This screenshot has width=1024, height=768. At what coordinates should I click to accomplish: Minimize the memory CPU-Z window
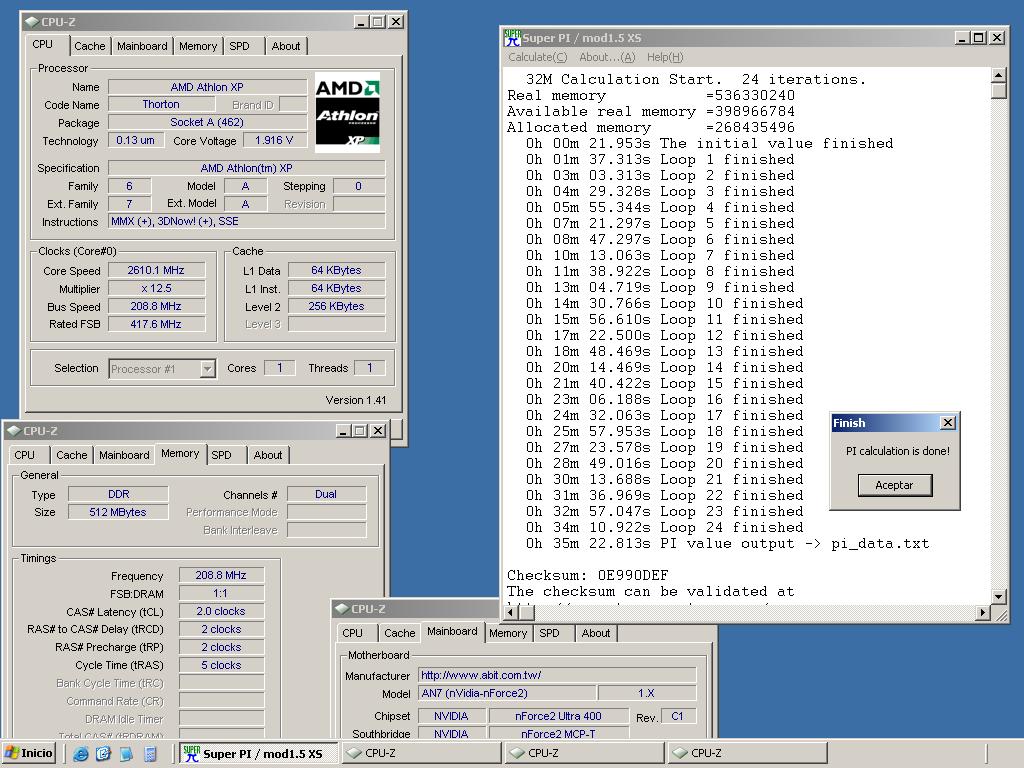coord(344,431)
